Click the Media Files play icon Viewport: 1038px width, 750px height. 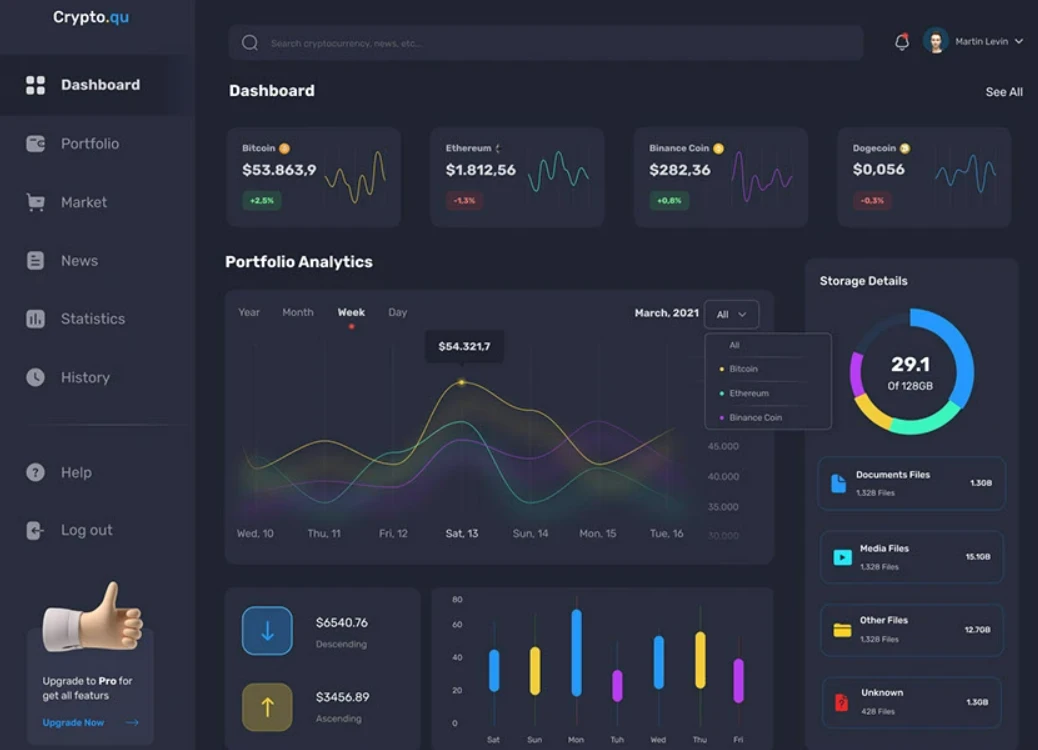(842, 557)
